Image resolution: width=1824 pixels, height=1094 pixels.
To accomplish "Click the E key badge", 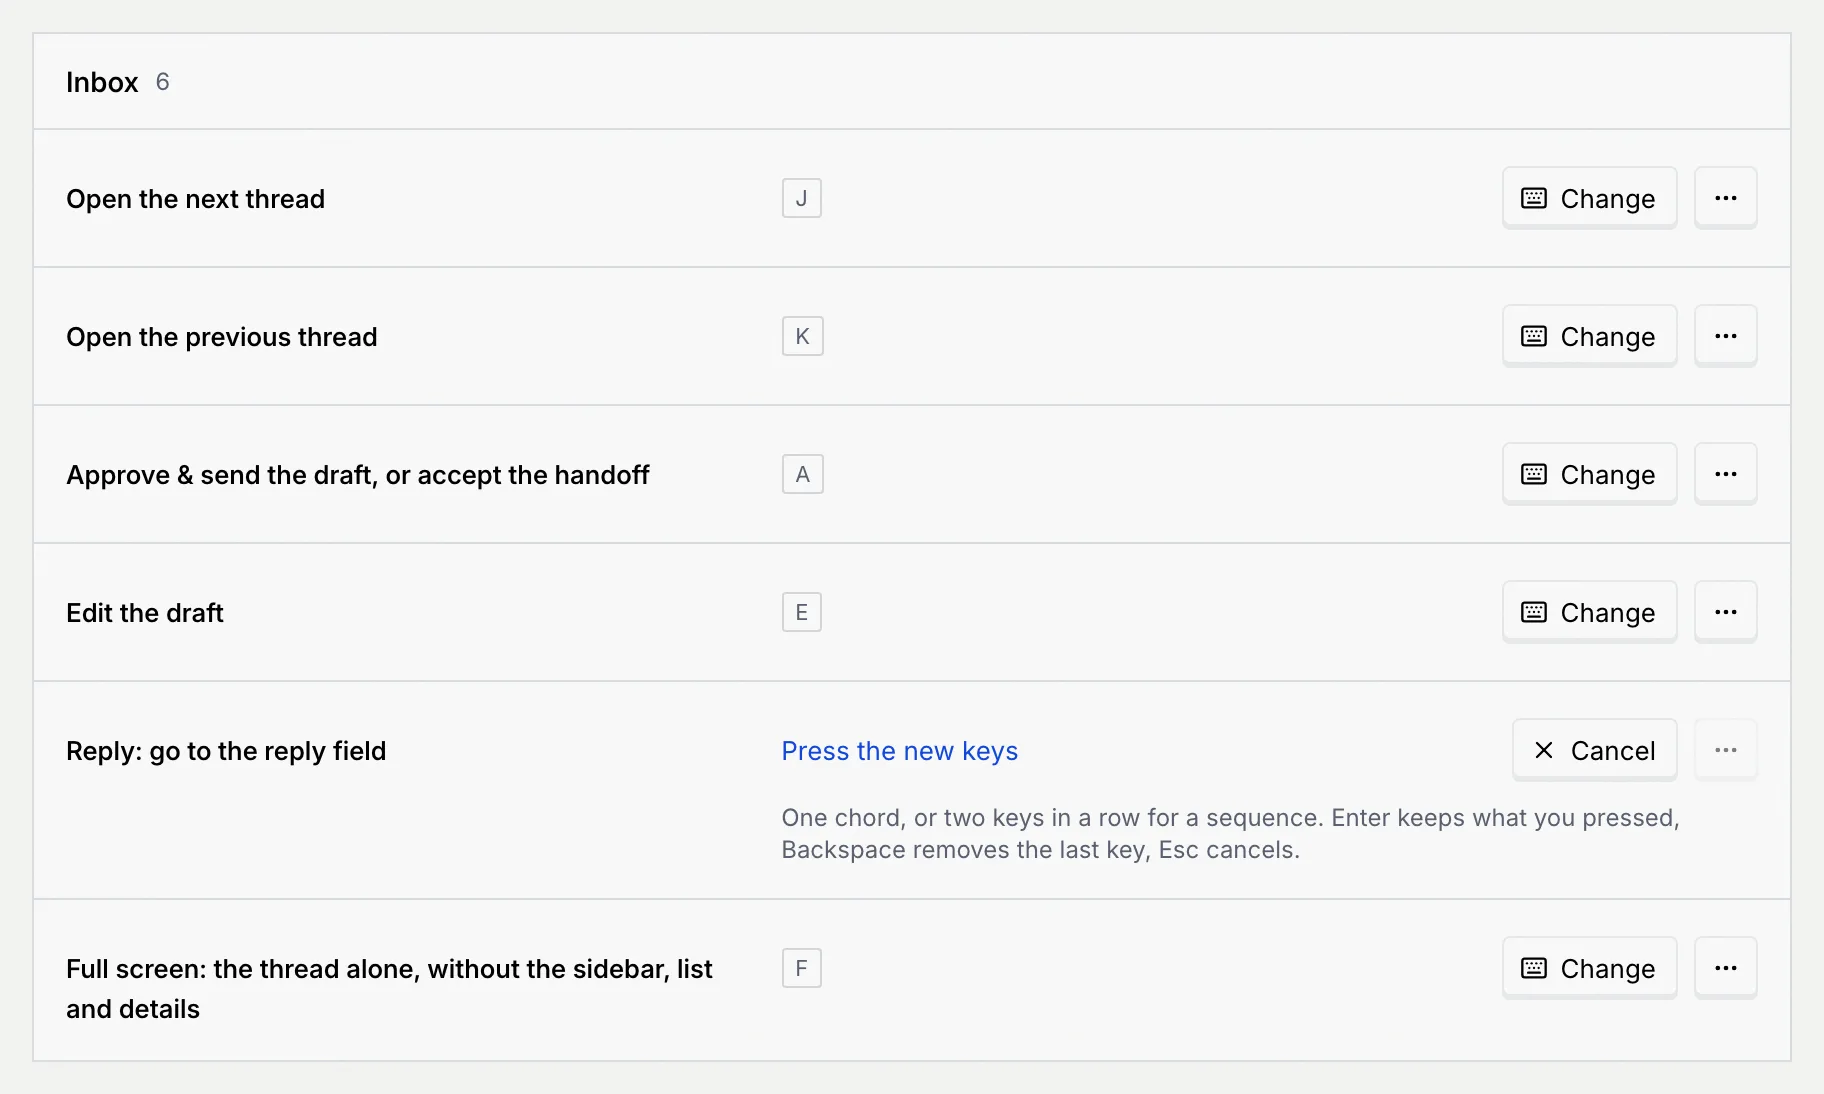I will 801,612.
